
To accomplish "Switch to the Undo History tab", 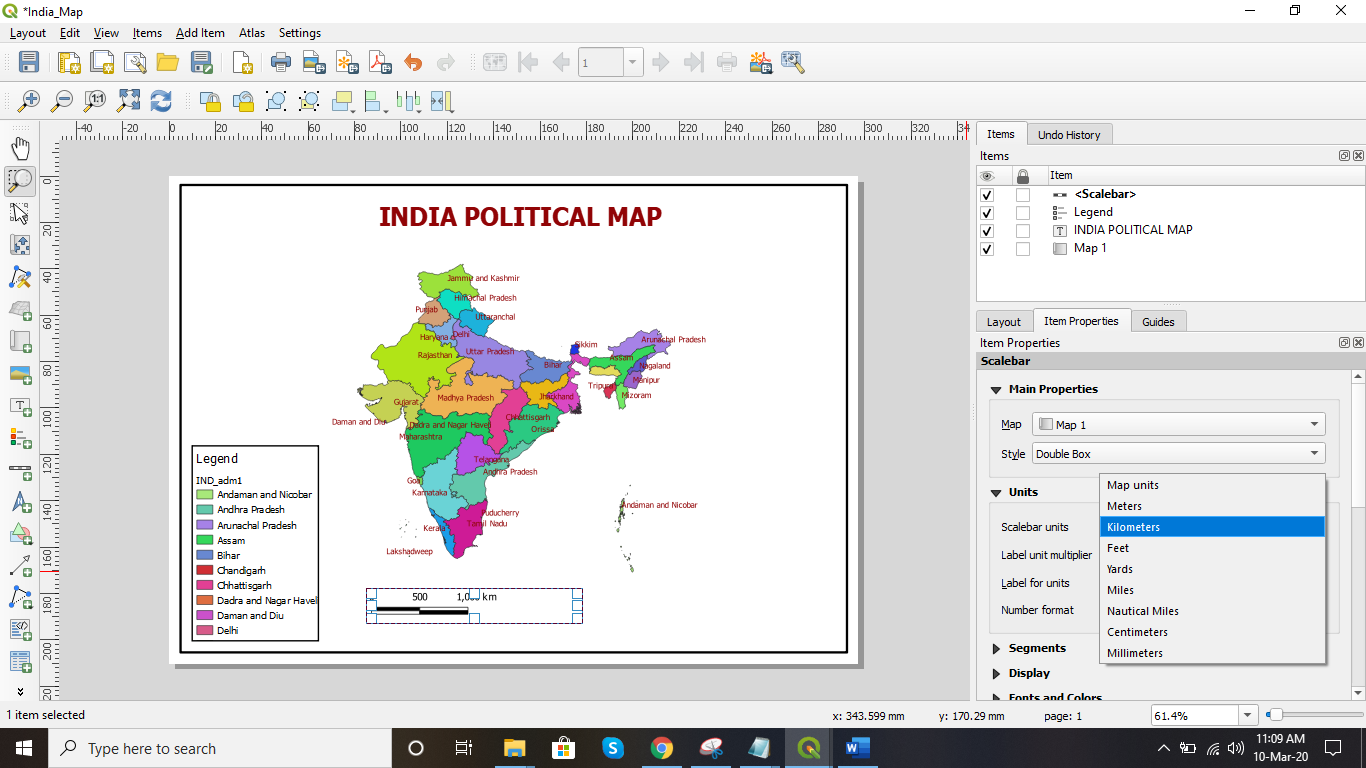I will point(1069,135).
